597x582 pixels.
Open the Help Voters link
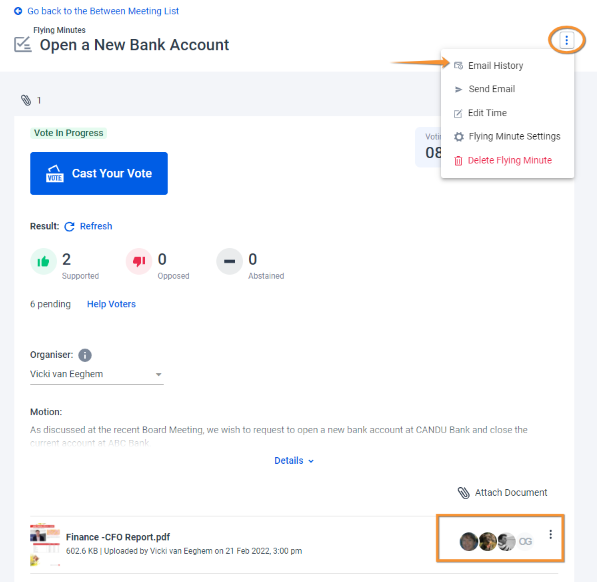(x=111, y=304)
